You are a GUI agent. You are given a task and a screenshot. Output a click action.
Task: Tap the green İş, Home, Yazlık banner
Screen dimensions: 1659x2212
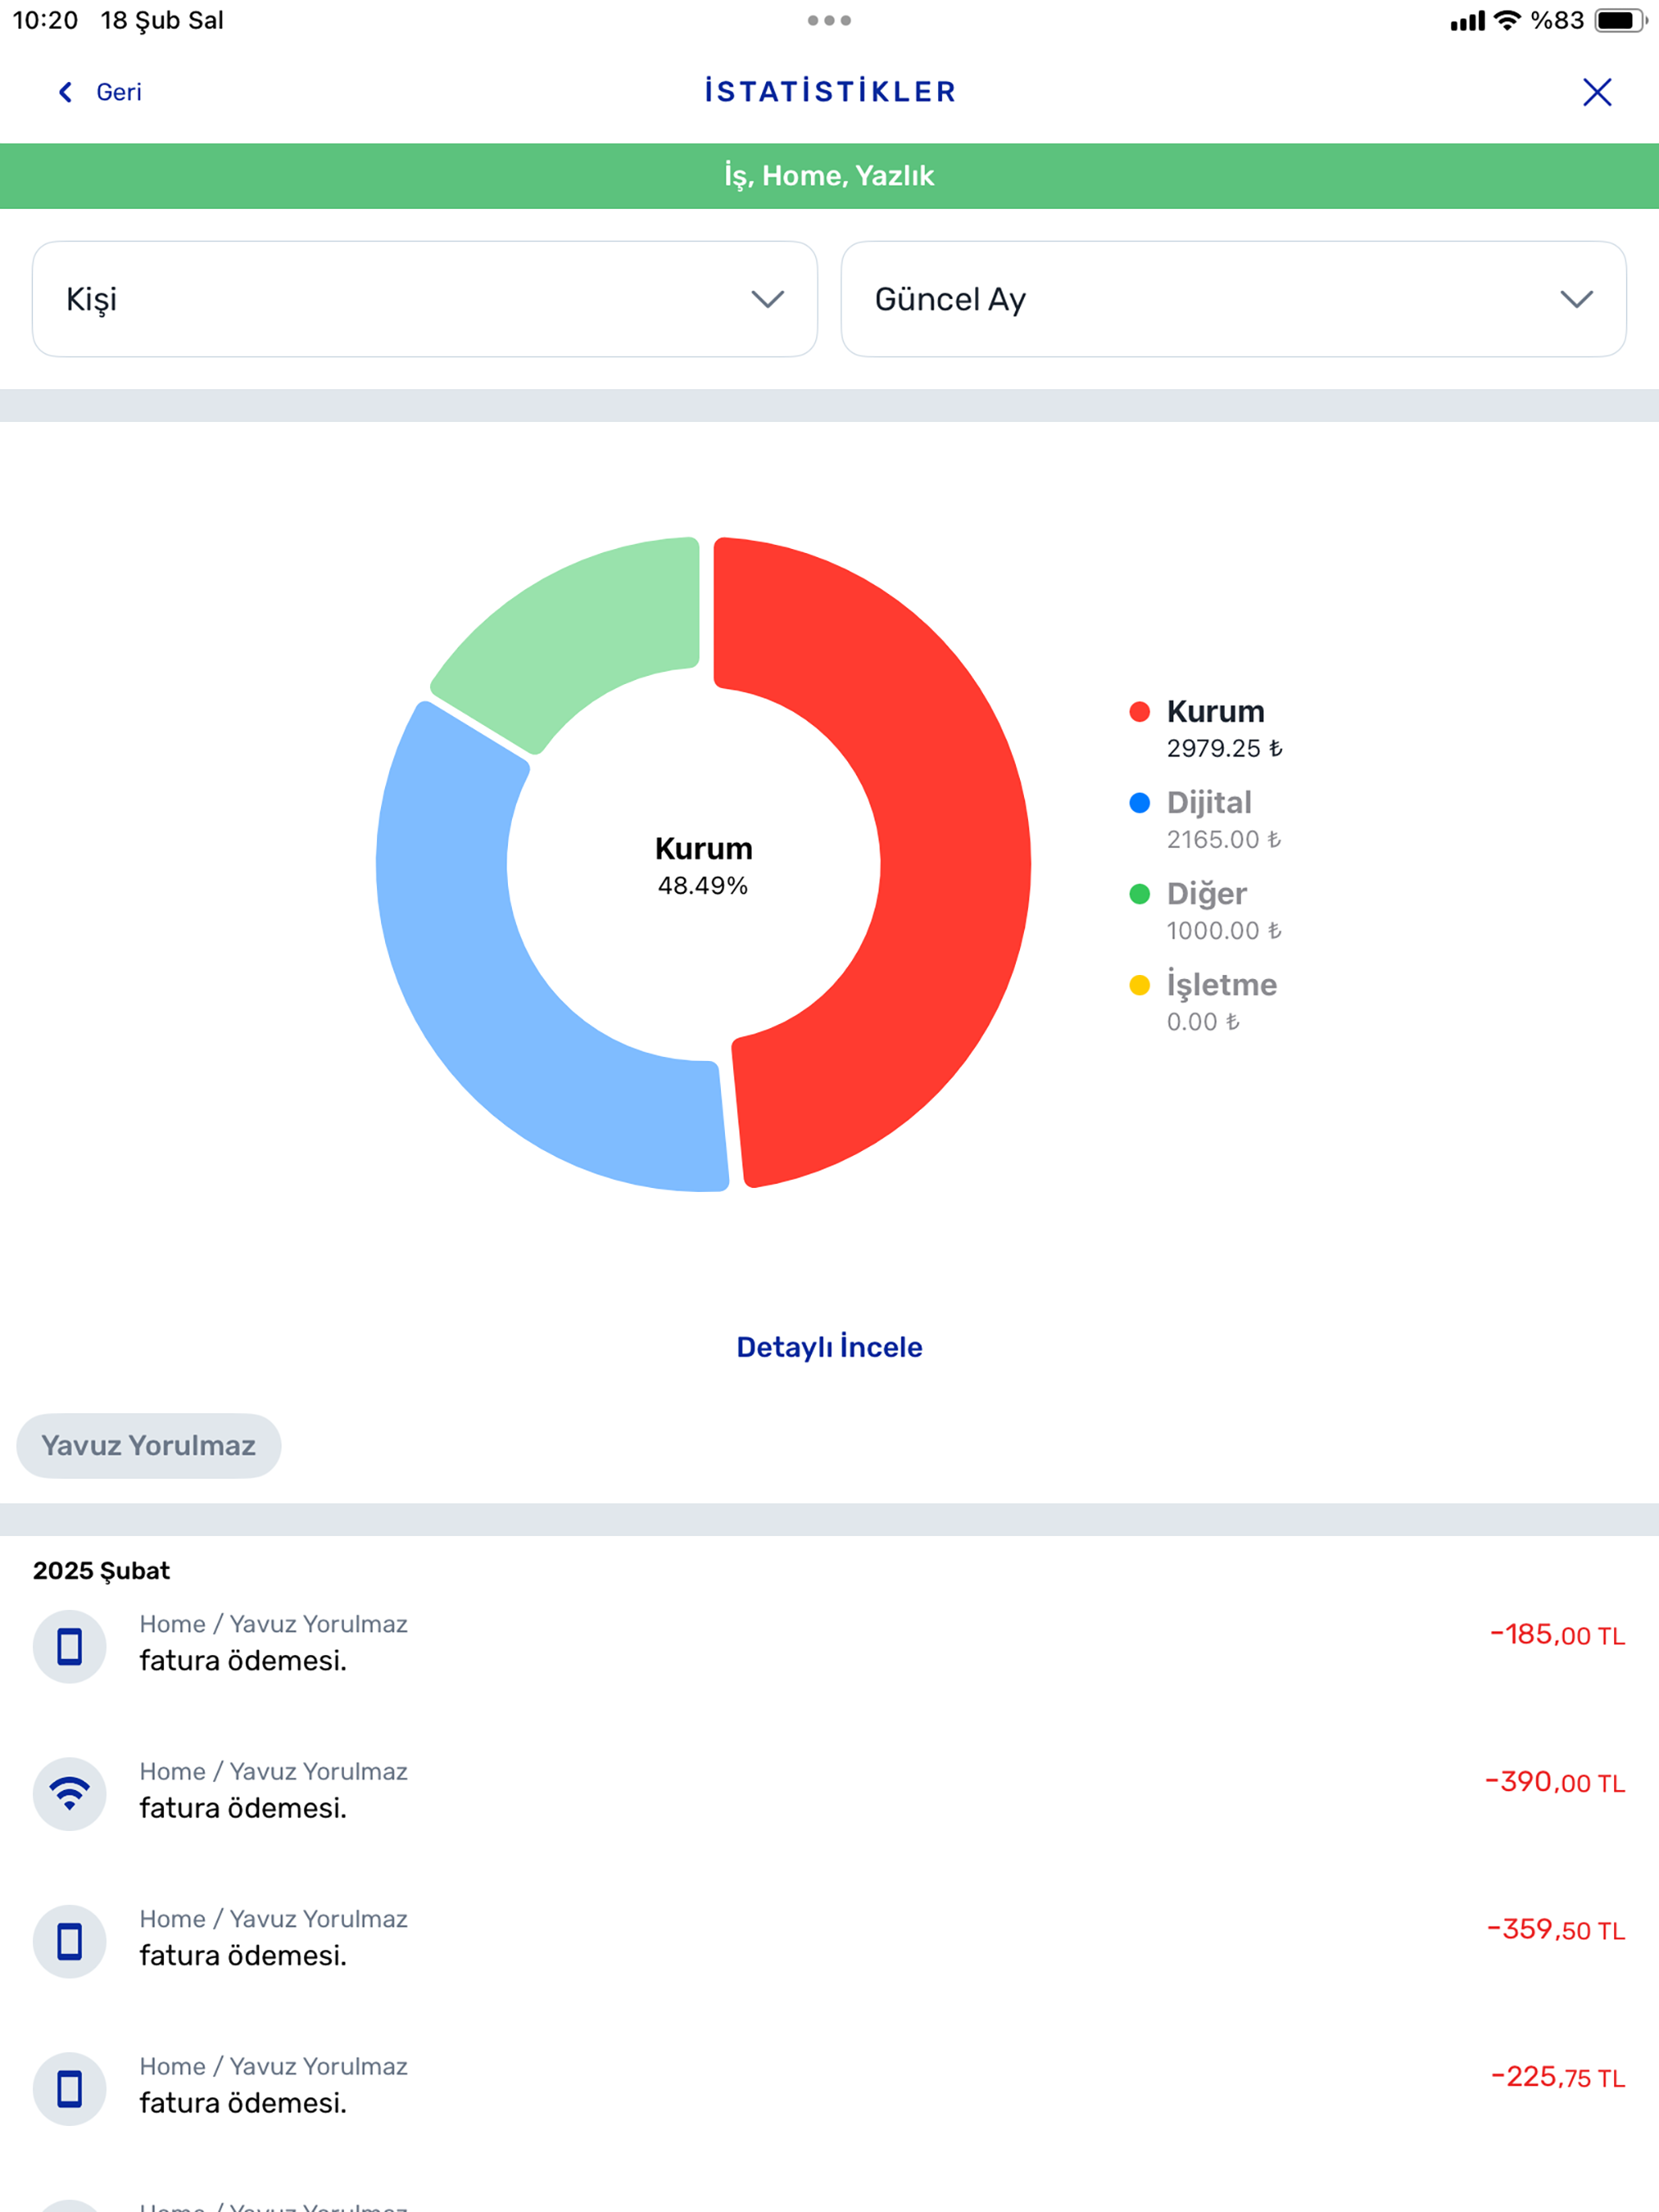(x=829, y=176)
